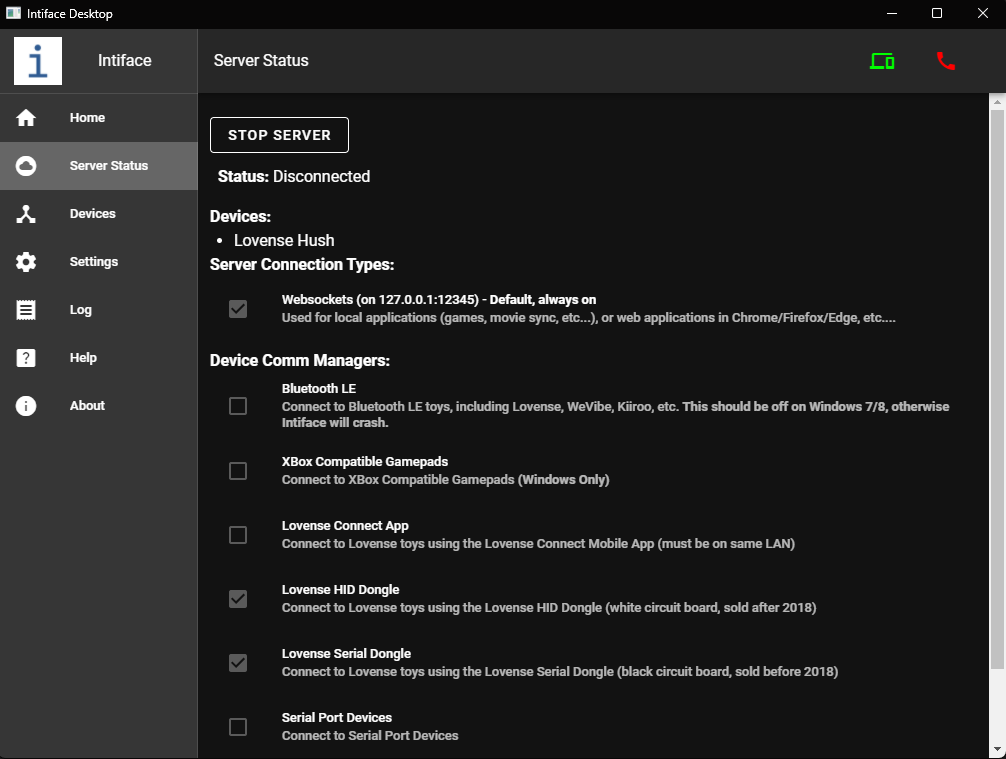
Task: Enable the Lovense Connect App checkbox
Action: (x=238, y=535)
